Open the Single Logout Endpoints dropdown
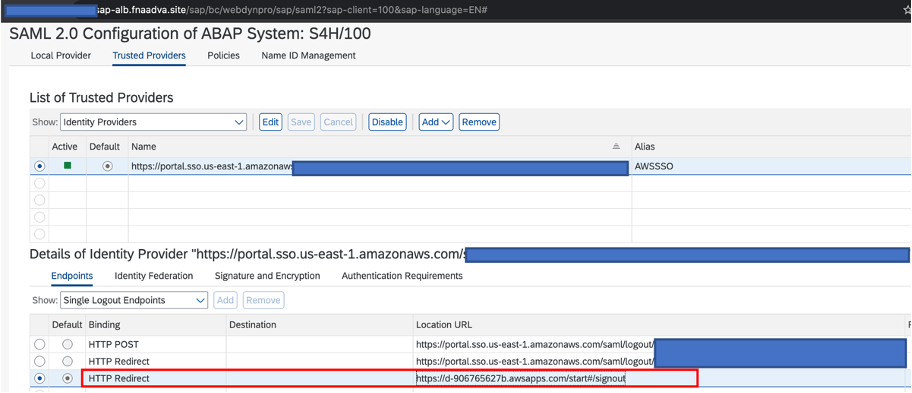This screenshot has width=912, height=393. pyautogui.click(x=134, y=300)
